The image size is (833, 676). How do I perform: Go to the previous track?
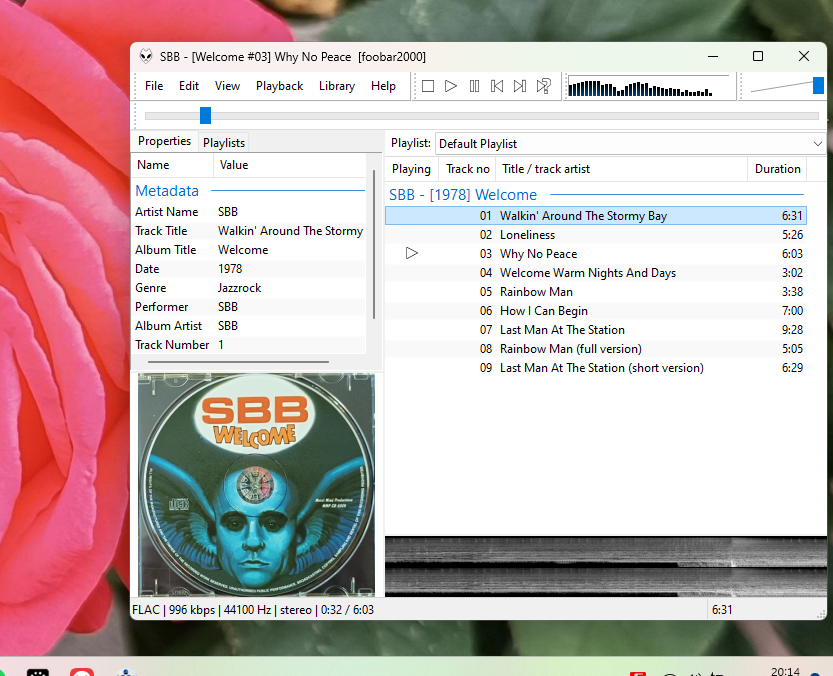coord(497,86)
